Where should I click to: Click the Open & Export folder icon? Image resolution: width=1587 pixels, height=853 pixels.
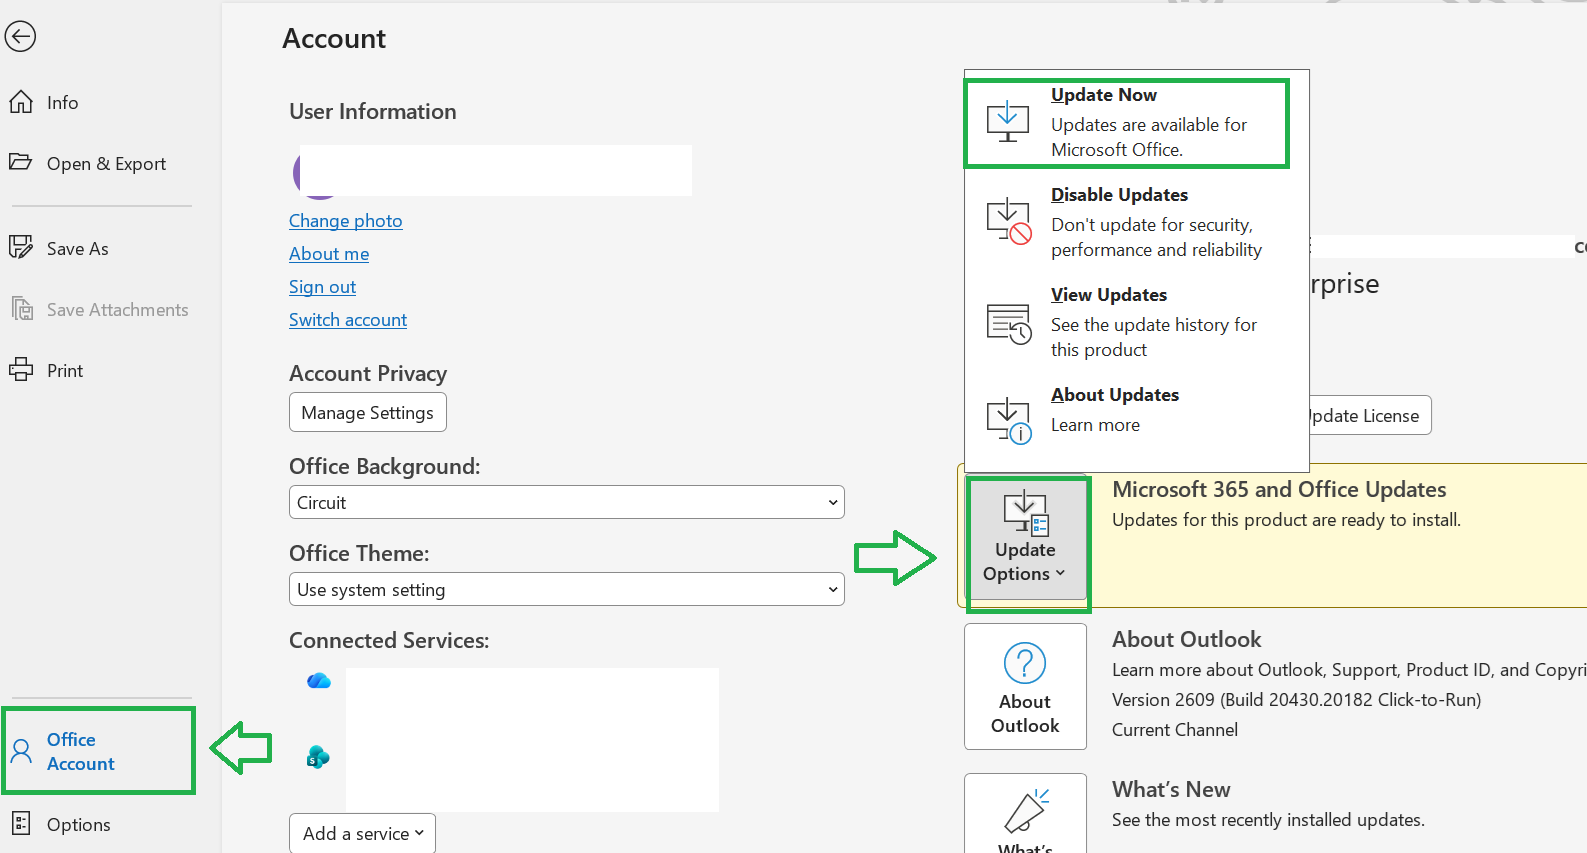(21, 162)
